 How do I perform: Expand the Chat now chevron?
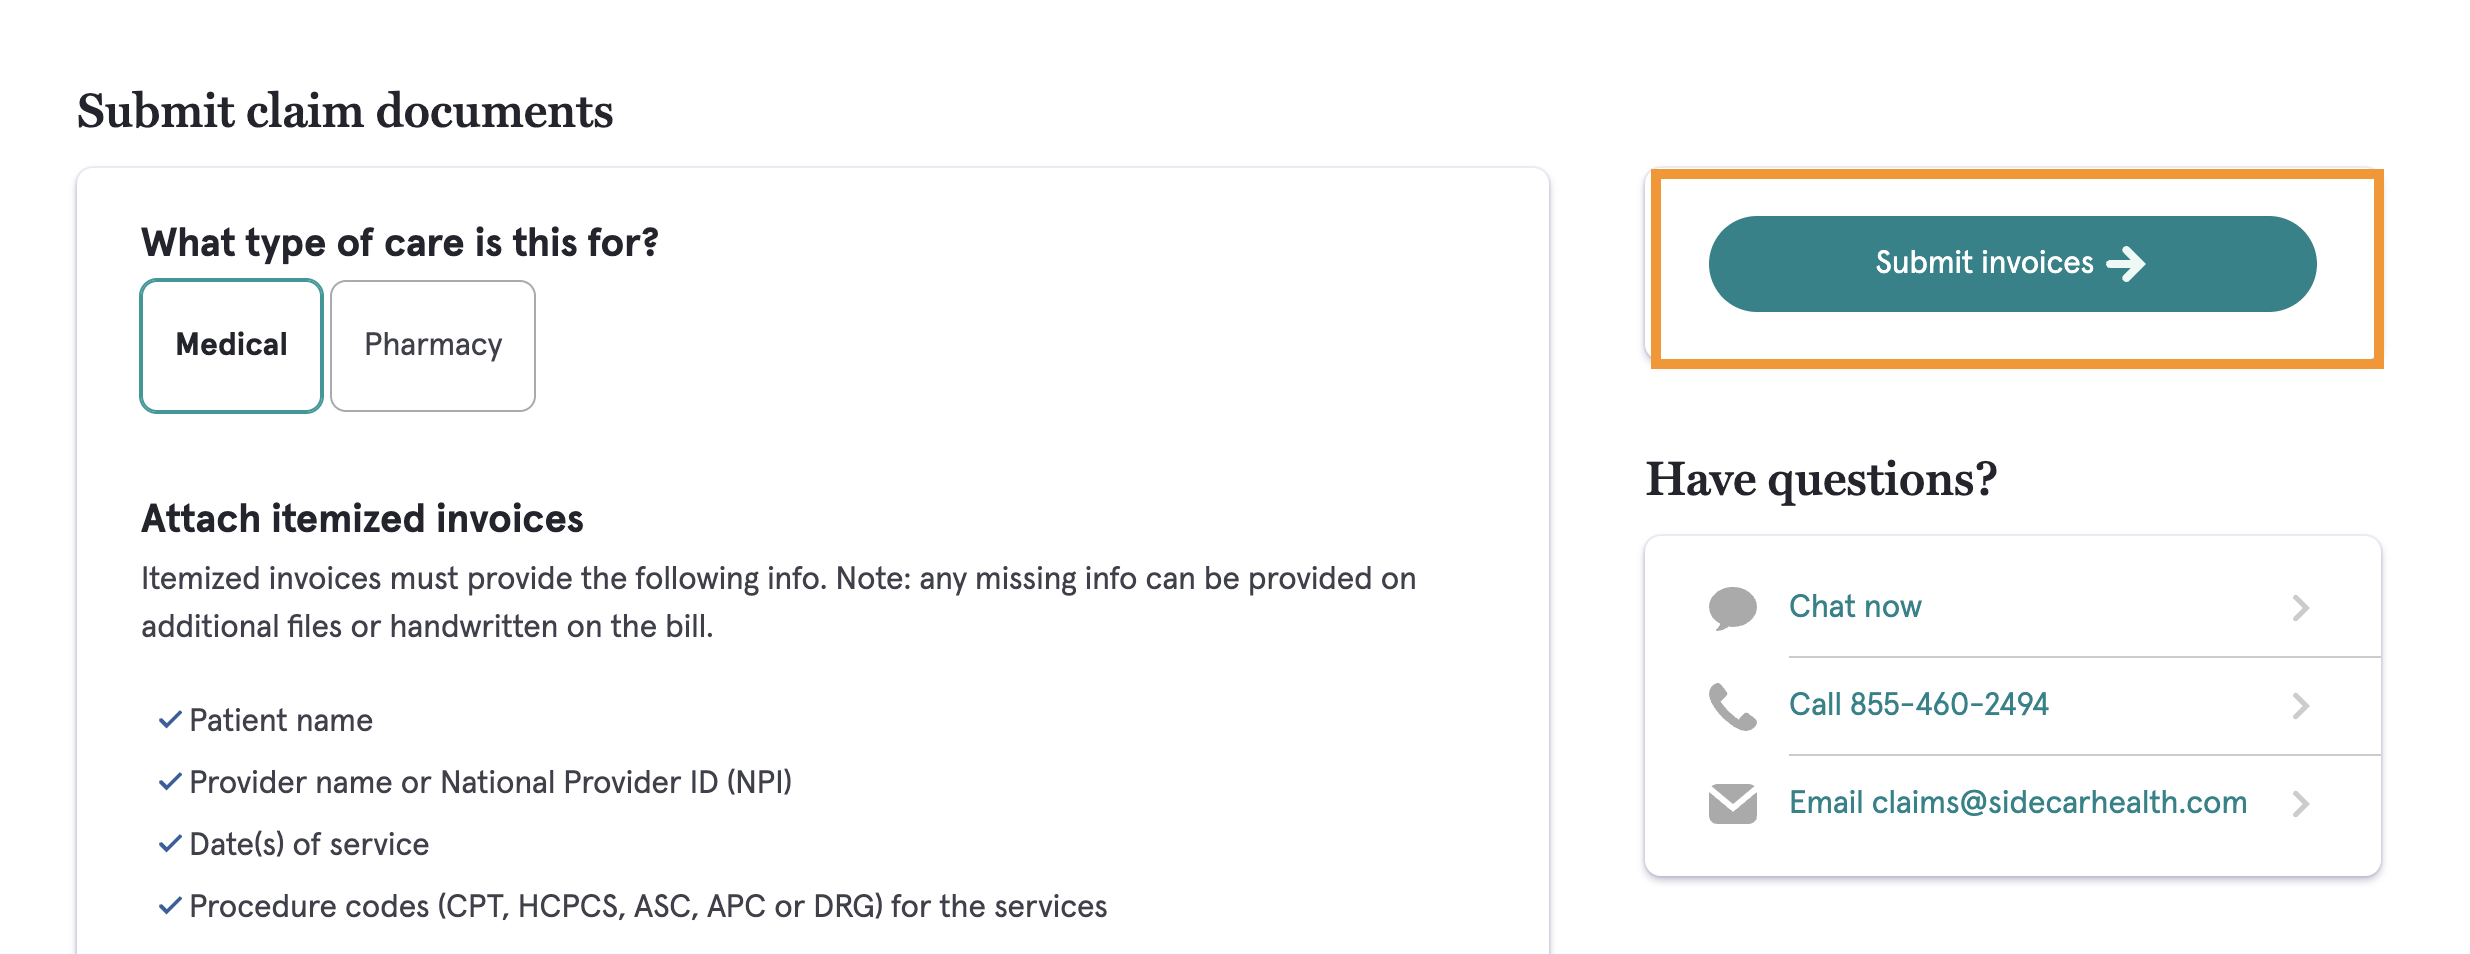[2300, 608]
